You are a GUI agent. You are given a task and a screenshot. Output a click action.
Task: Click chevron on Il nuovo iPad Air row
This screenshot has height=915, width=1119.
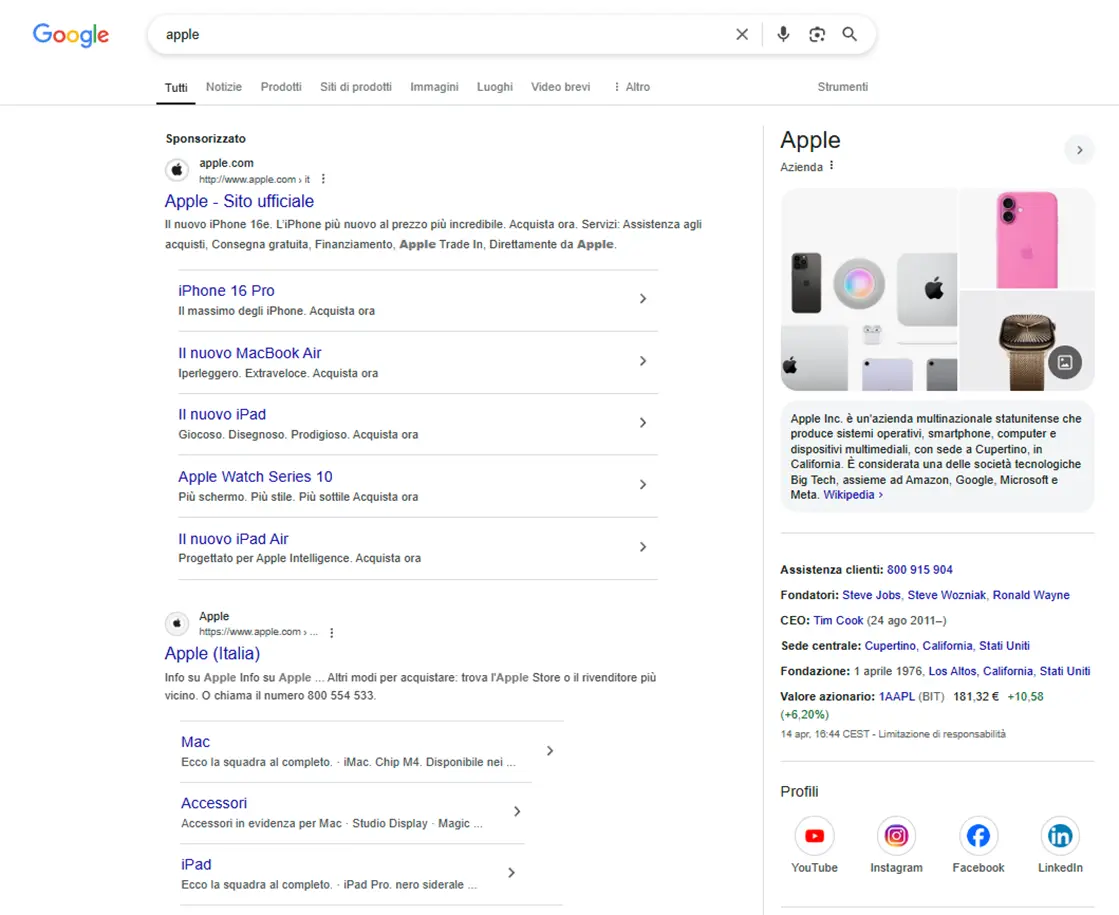(643, 547)
